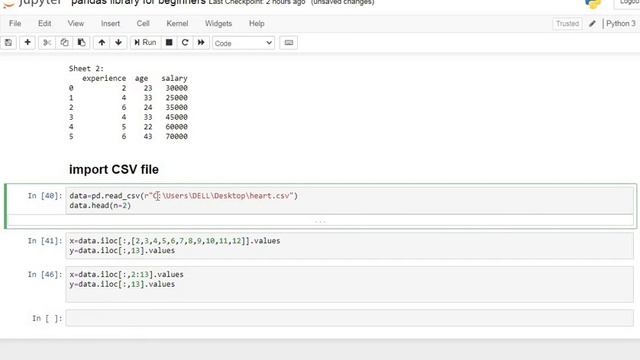Viewport: 640px width, 360px height.
Task: Move the selected cell down
Action: (118, 42)
